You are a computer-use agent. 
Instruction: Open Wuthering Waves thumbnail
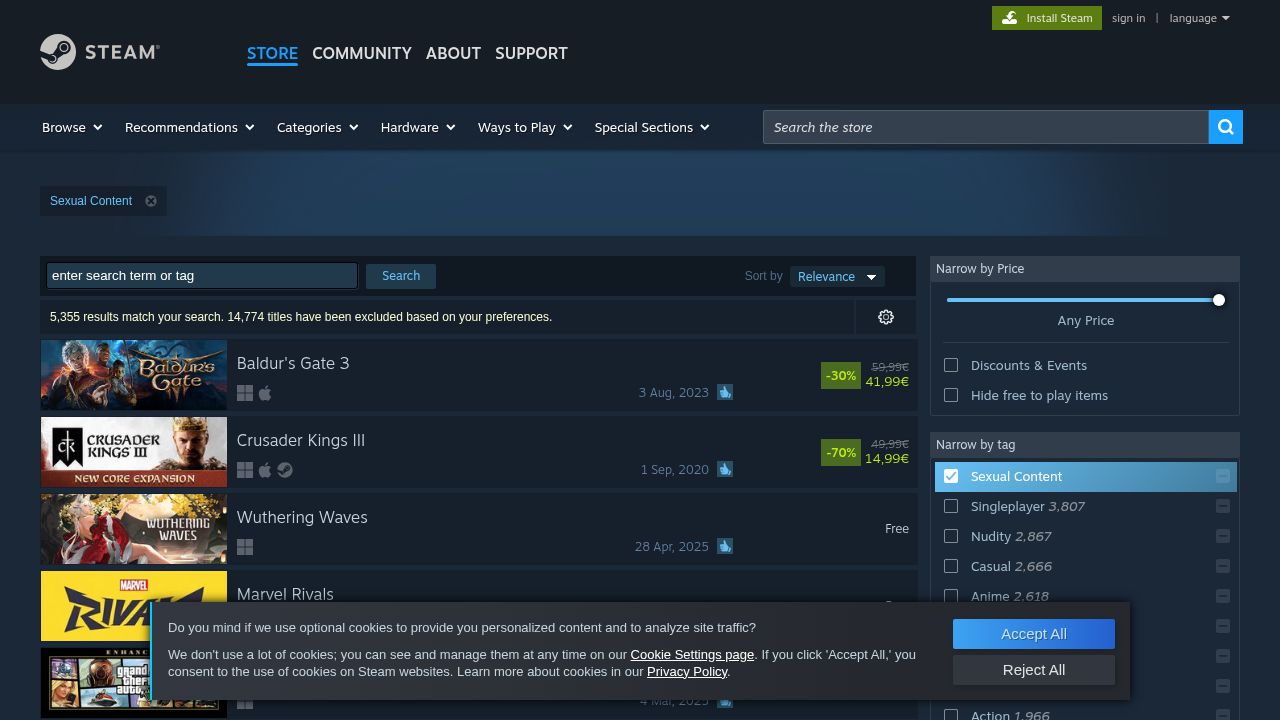point(134,529)
